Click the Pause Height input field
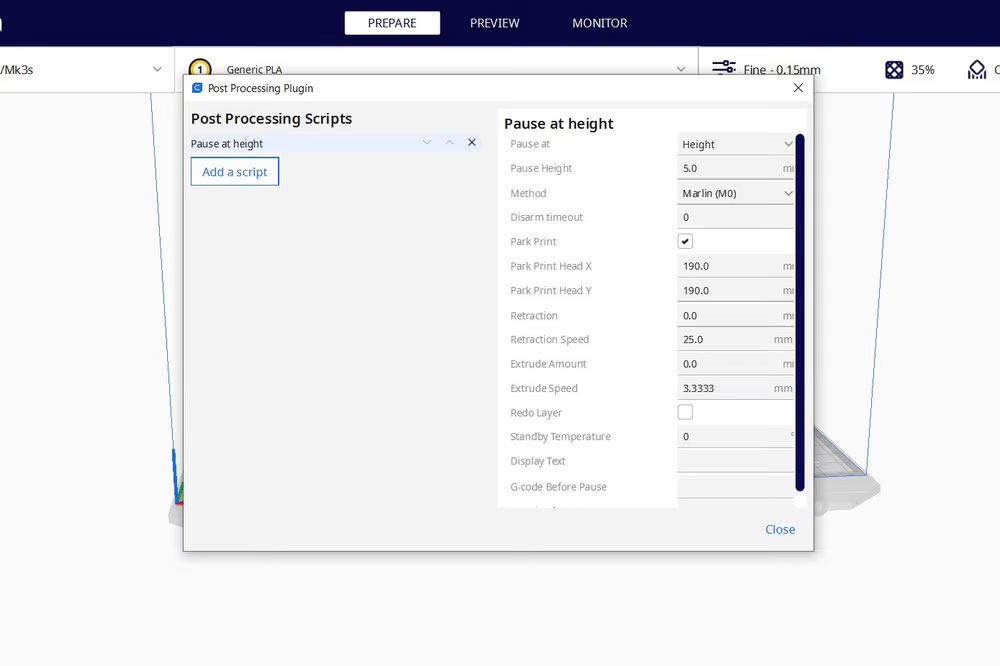1000x666 pixels. click(730, 169)
